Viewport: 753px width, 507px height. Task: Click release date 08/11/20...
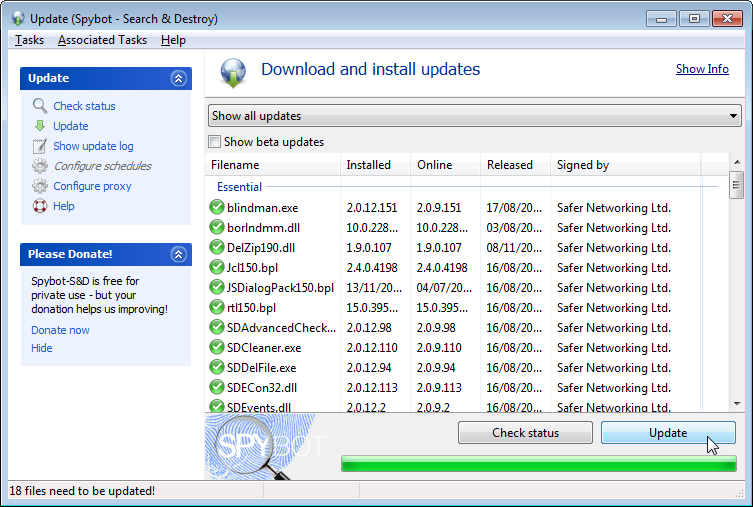coord(514,248)
